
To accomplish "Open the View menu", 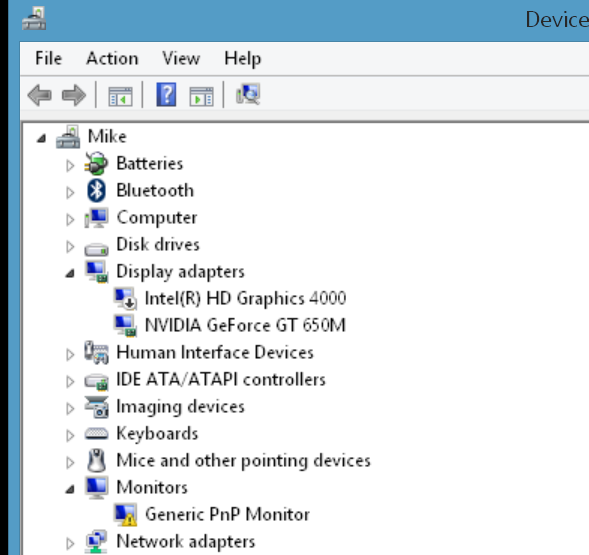I will [181, 59].
